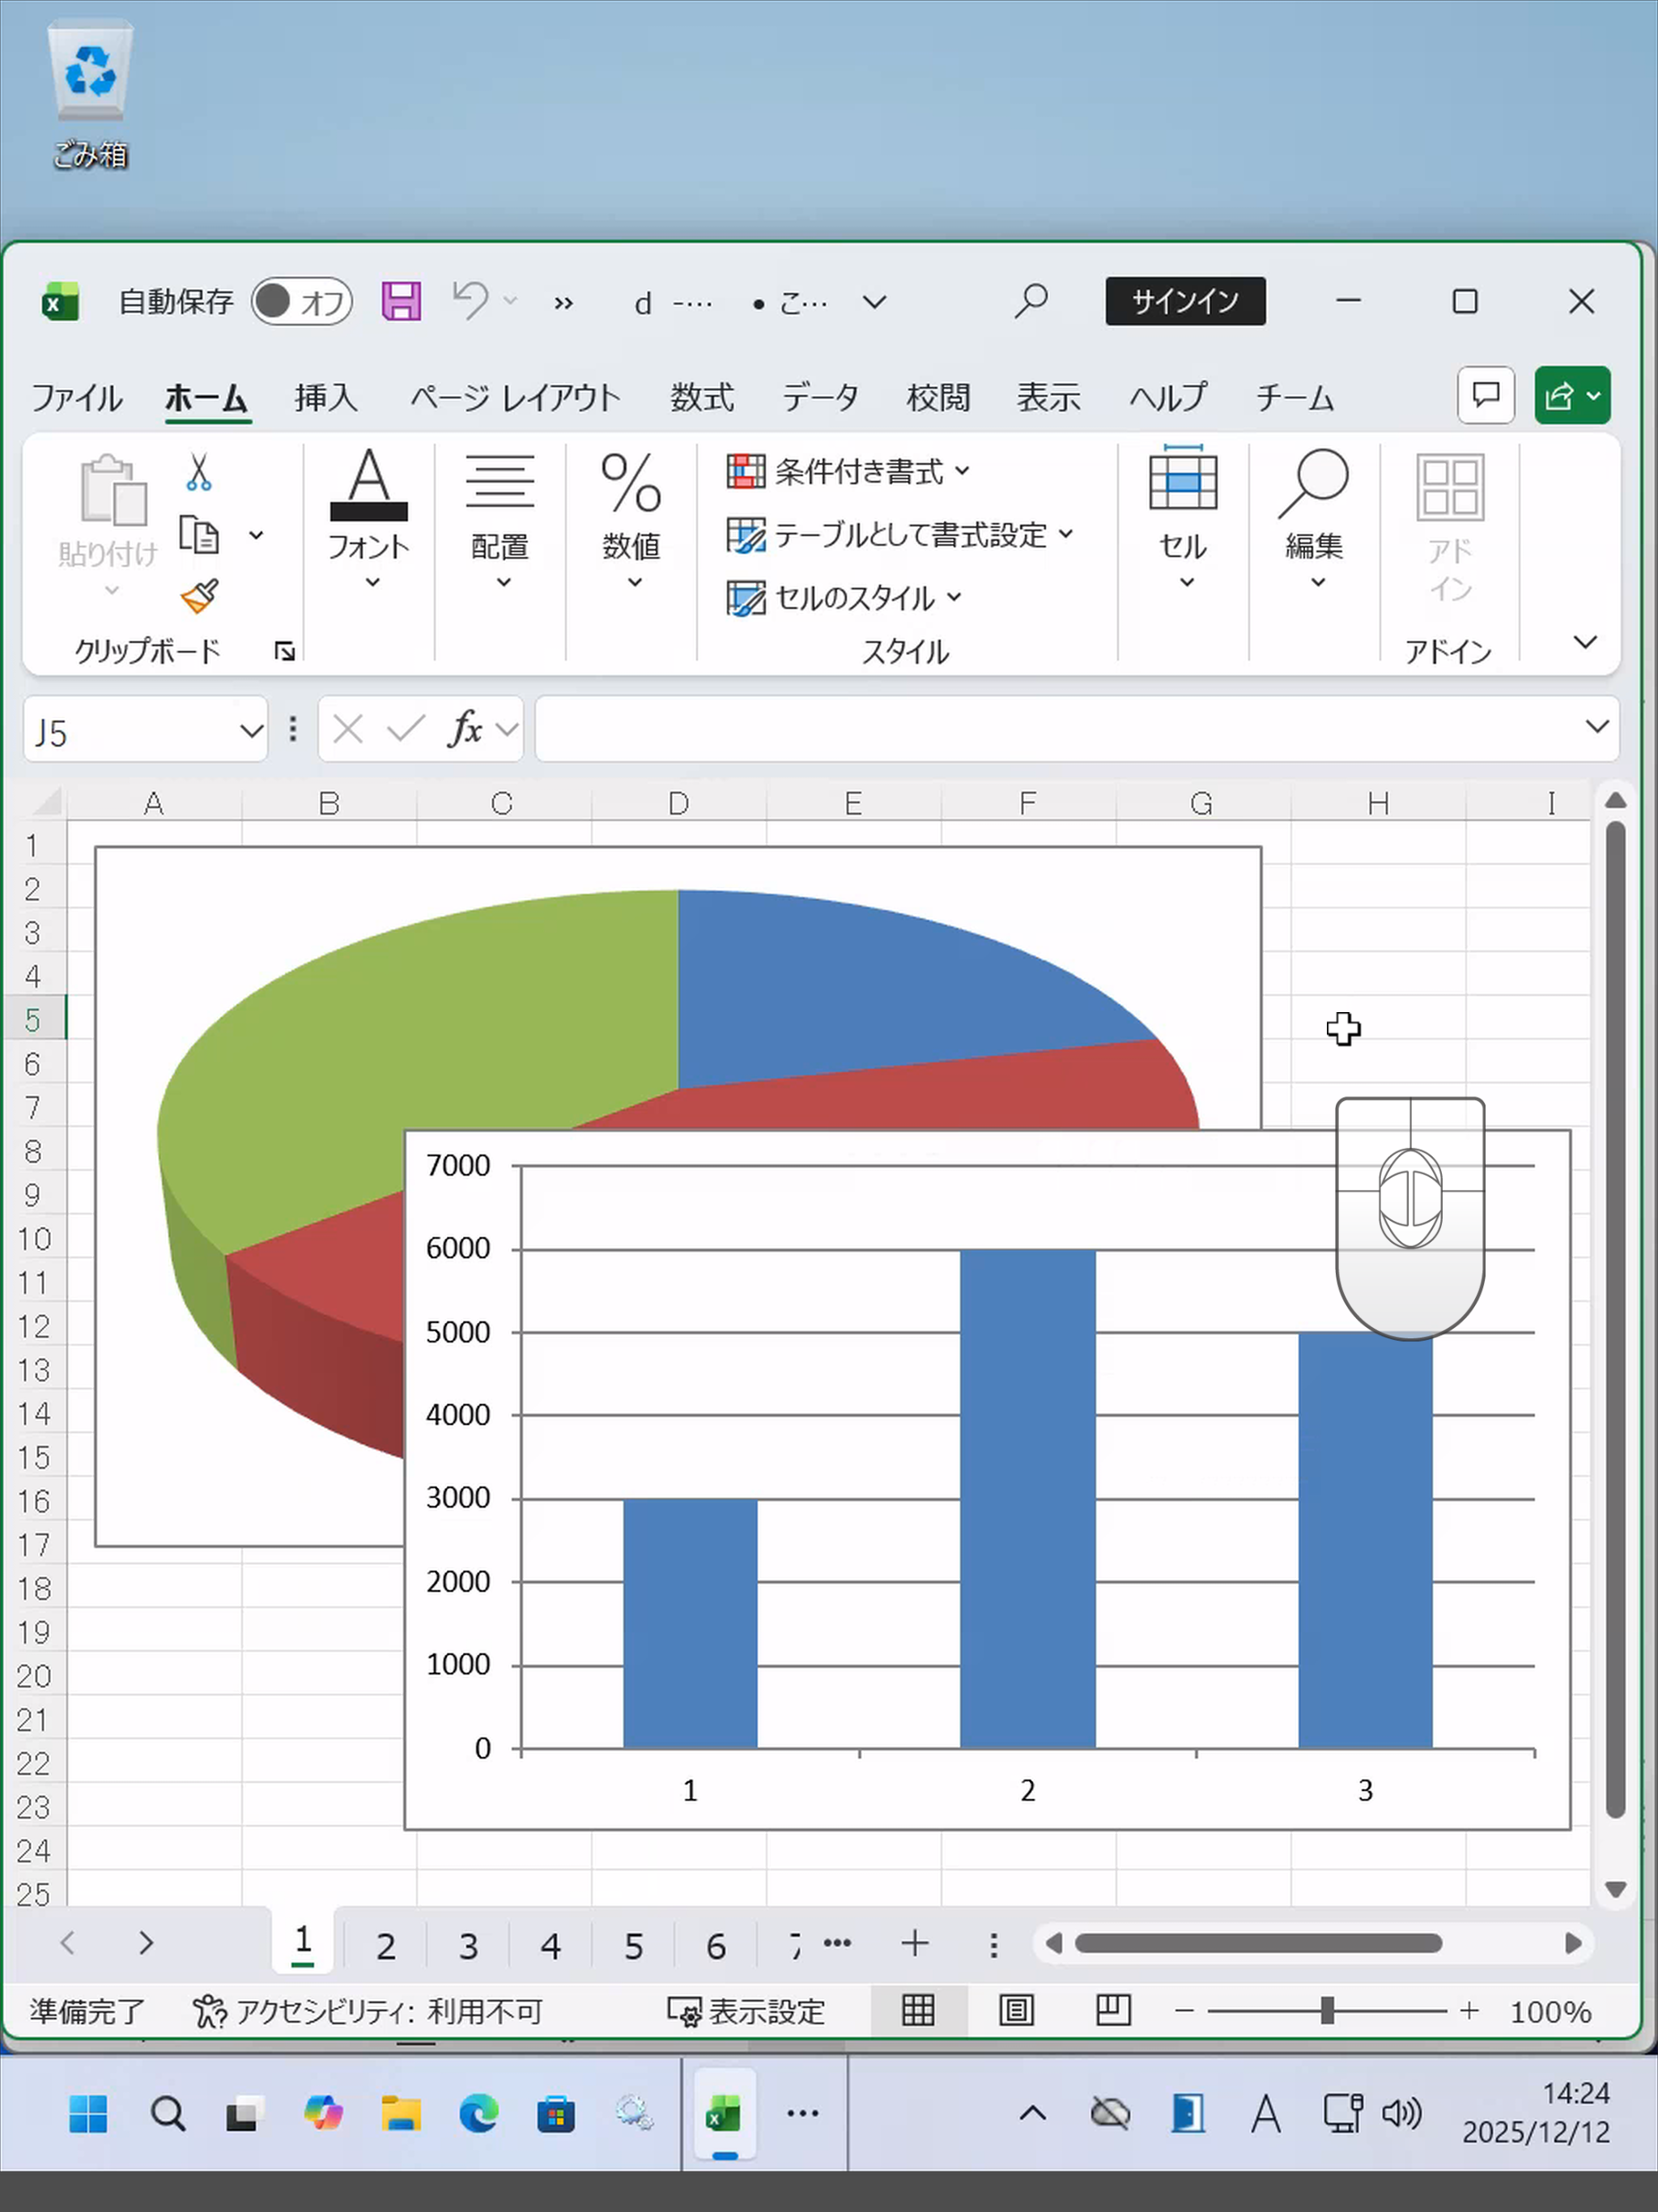Click the Cut scissors icon

tap(199, 472)
